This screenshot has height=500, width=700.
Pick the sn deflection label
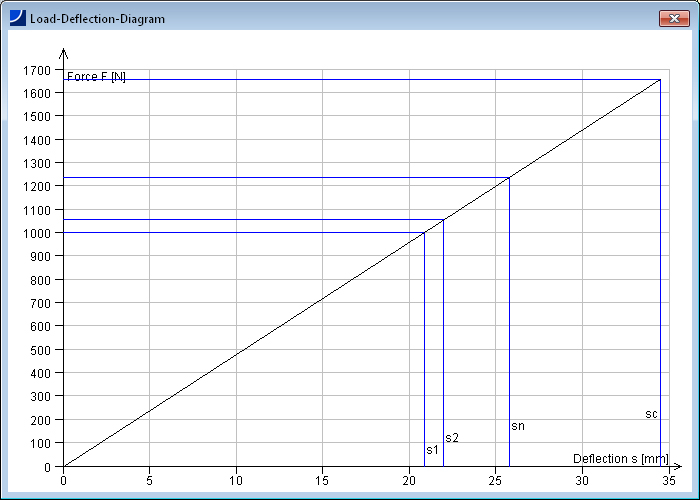click(x=518, y=426)
